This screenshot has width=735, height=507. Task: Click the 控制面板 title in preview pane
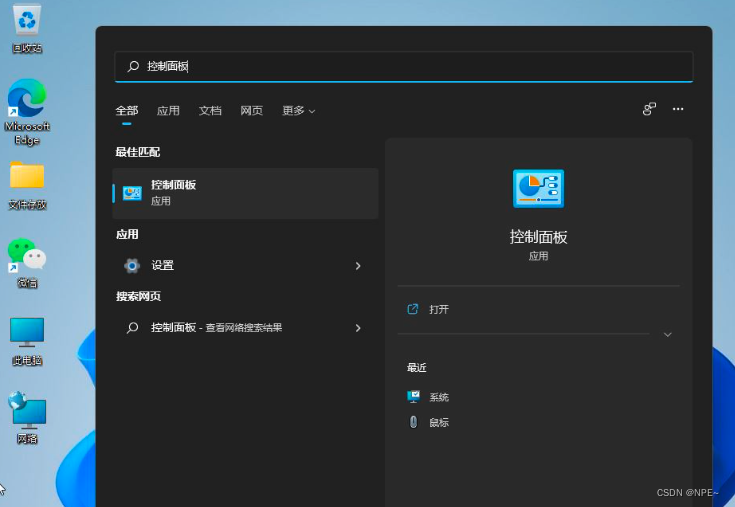point(538,237)
